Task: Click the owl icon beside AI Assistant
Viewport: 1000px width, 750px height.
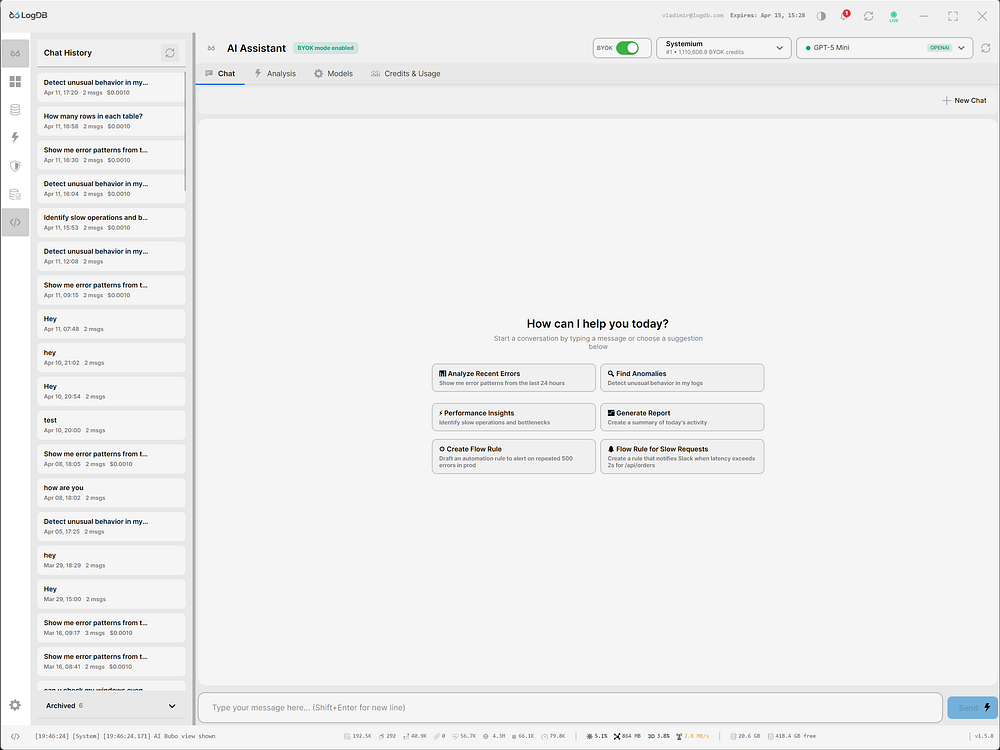Action: coord(211,48)
